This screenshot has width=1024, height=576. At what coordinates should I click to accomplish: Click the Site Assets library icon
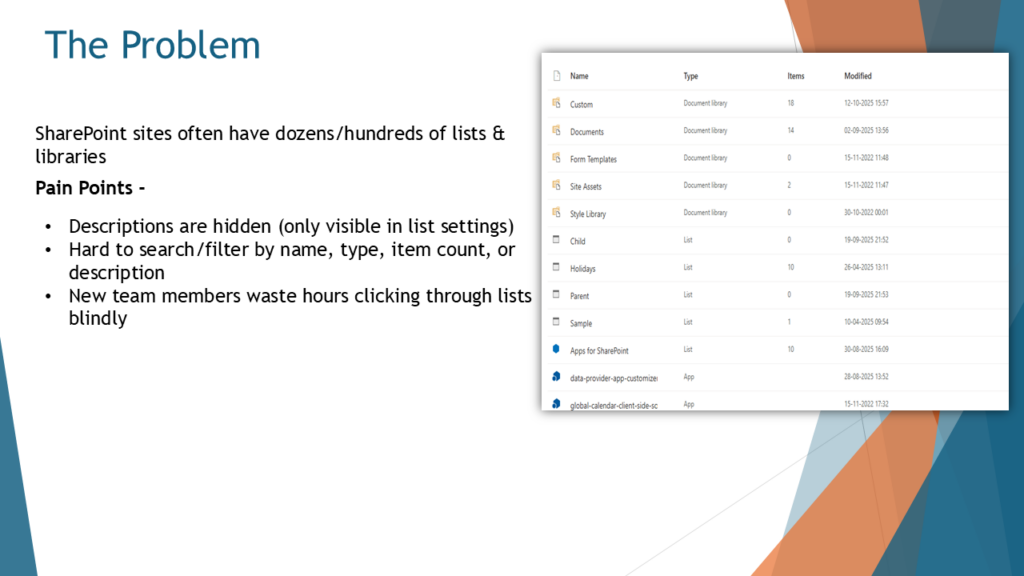(556, 185)
